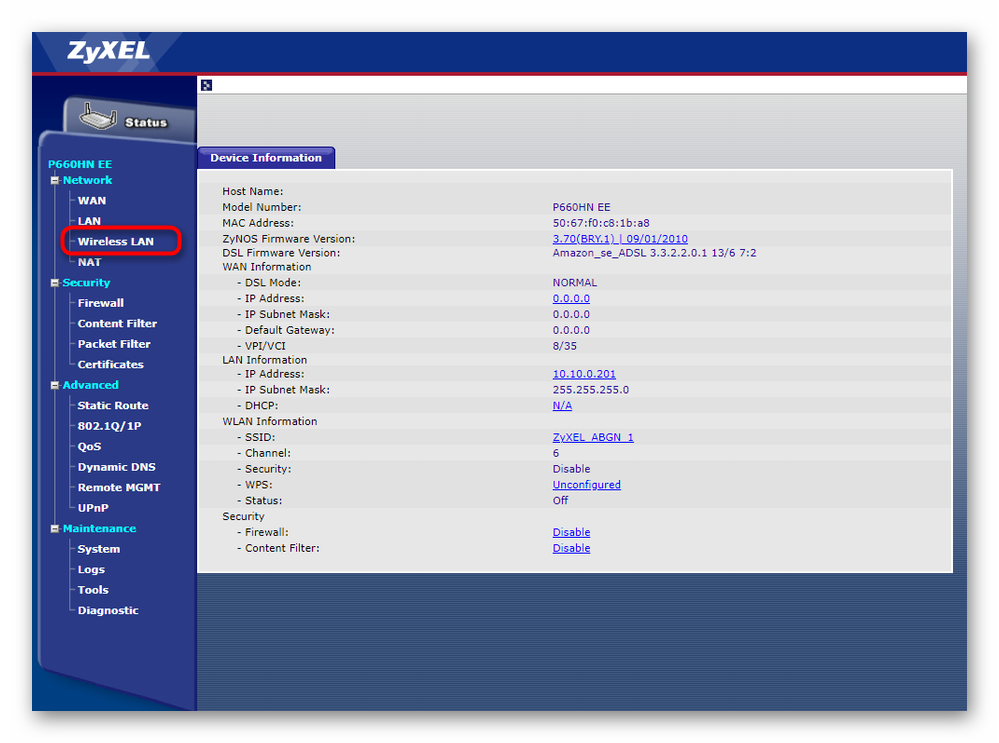Viewport: 999px width, 743px height.
Task: Collapse the Maintenance tree section
Action: pyautogui.click(x=55, y=529)
